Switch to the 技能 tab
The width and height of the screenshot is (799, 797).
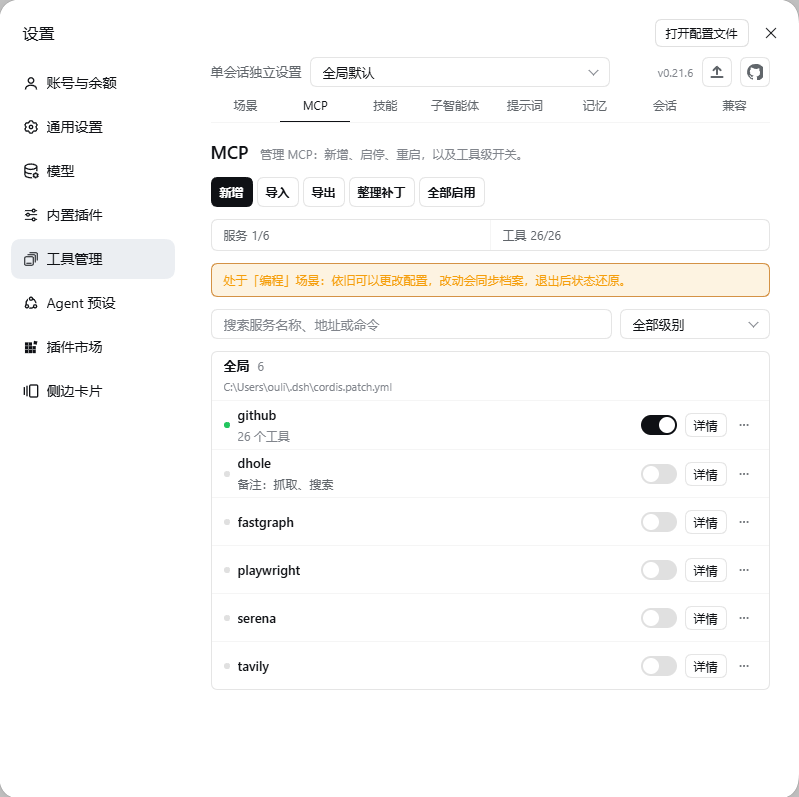coord(385,105)
